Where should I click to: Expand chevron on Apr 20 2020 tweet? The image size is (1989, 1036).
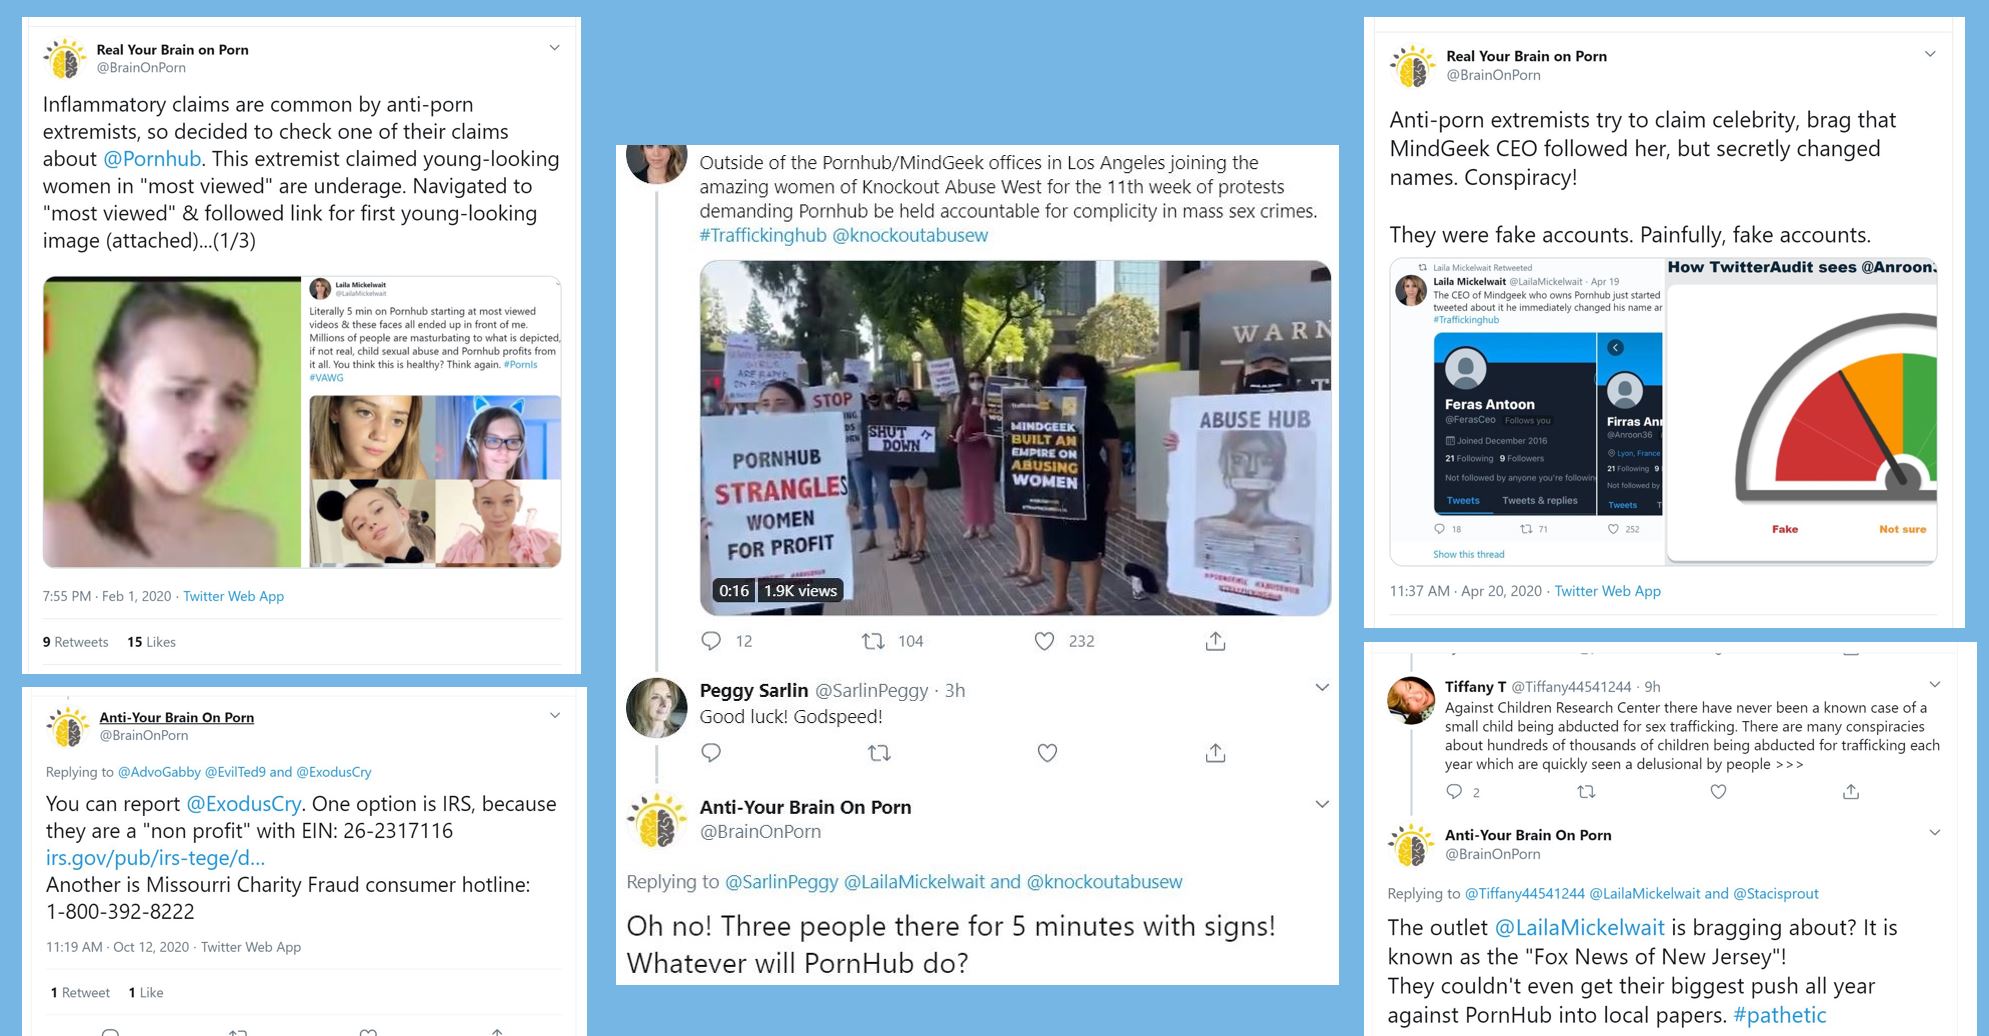1930,54
